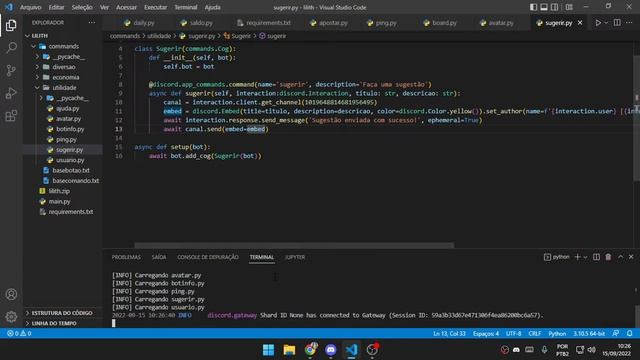Open the Accounts menu in activity bar

point(11,294)
